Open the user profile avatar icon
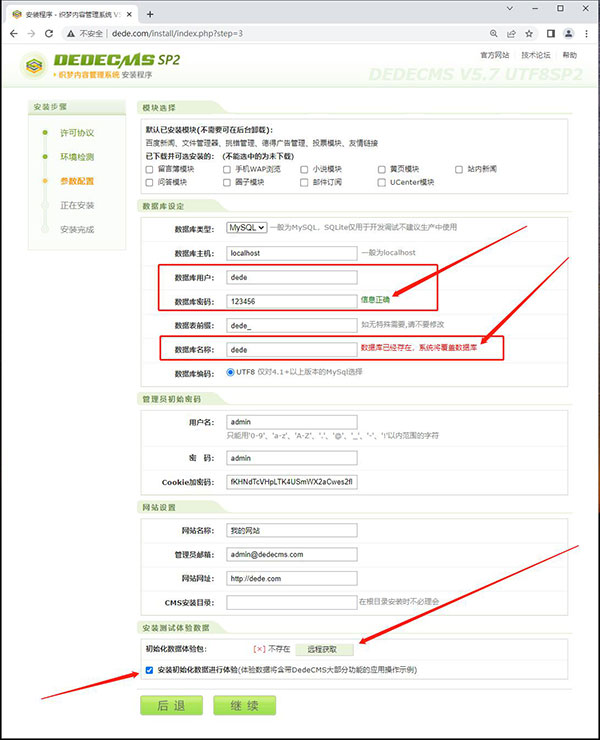 pyautogui.click(x=569, y=34)
